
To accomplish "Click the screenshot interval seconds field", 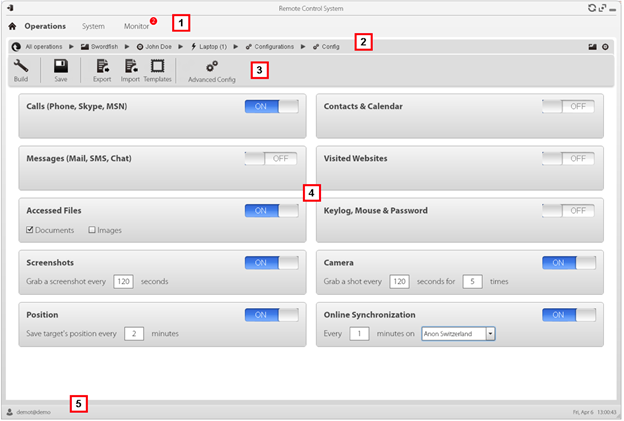I will click(123, 282).
